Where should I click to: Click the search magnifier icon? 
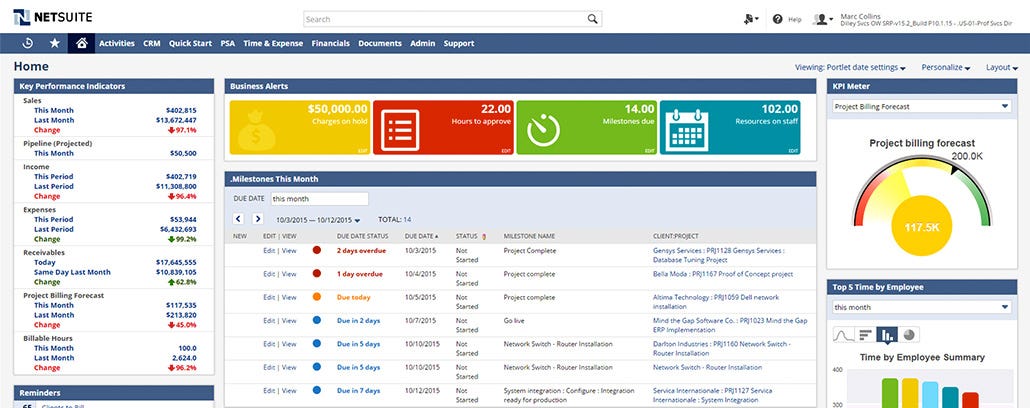point(593,19)
